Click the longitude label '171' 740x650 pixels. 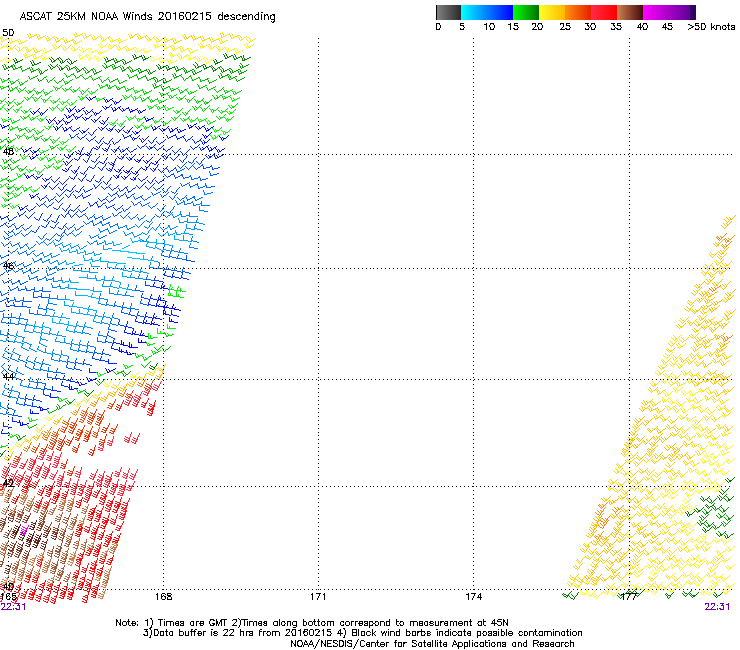(x=318, y=597)
